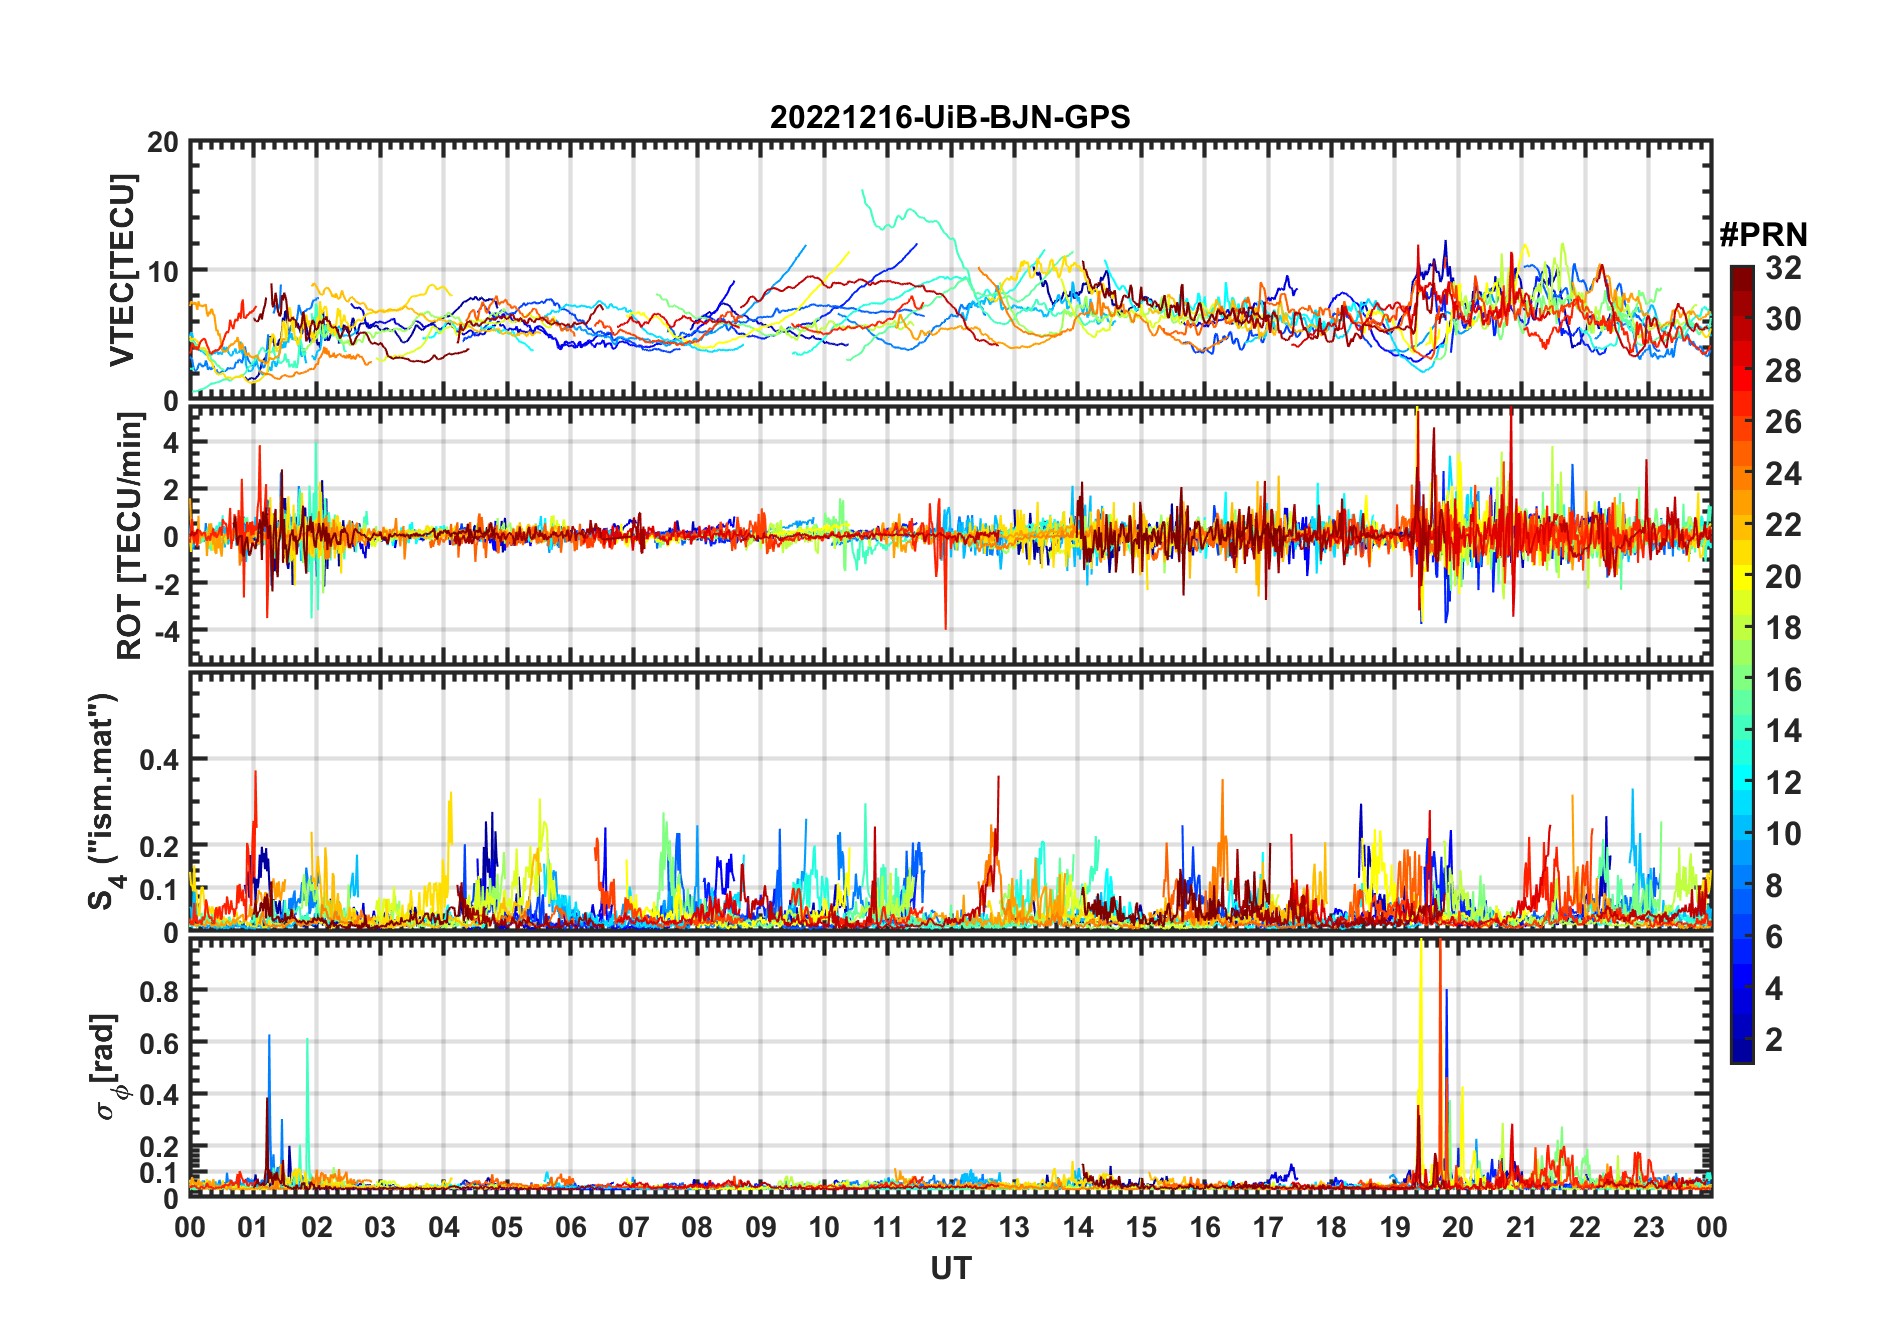Click x-axis tick label 19
Image resolution: width=1902 pixels, height=1330 pixels.
pos(1395,1227)
